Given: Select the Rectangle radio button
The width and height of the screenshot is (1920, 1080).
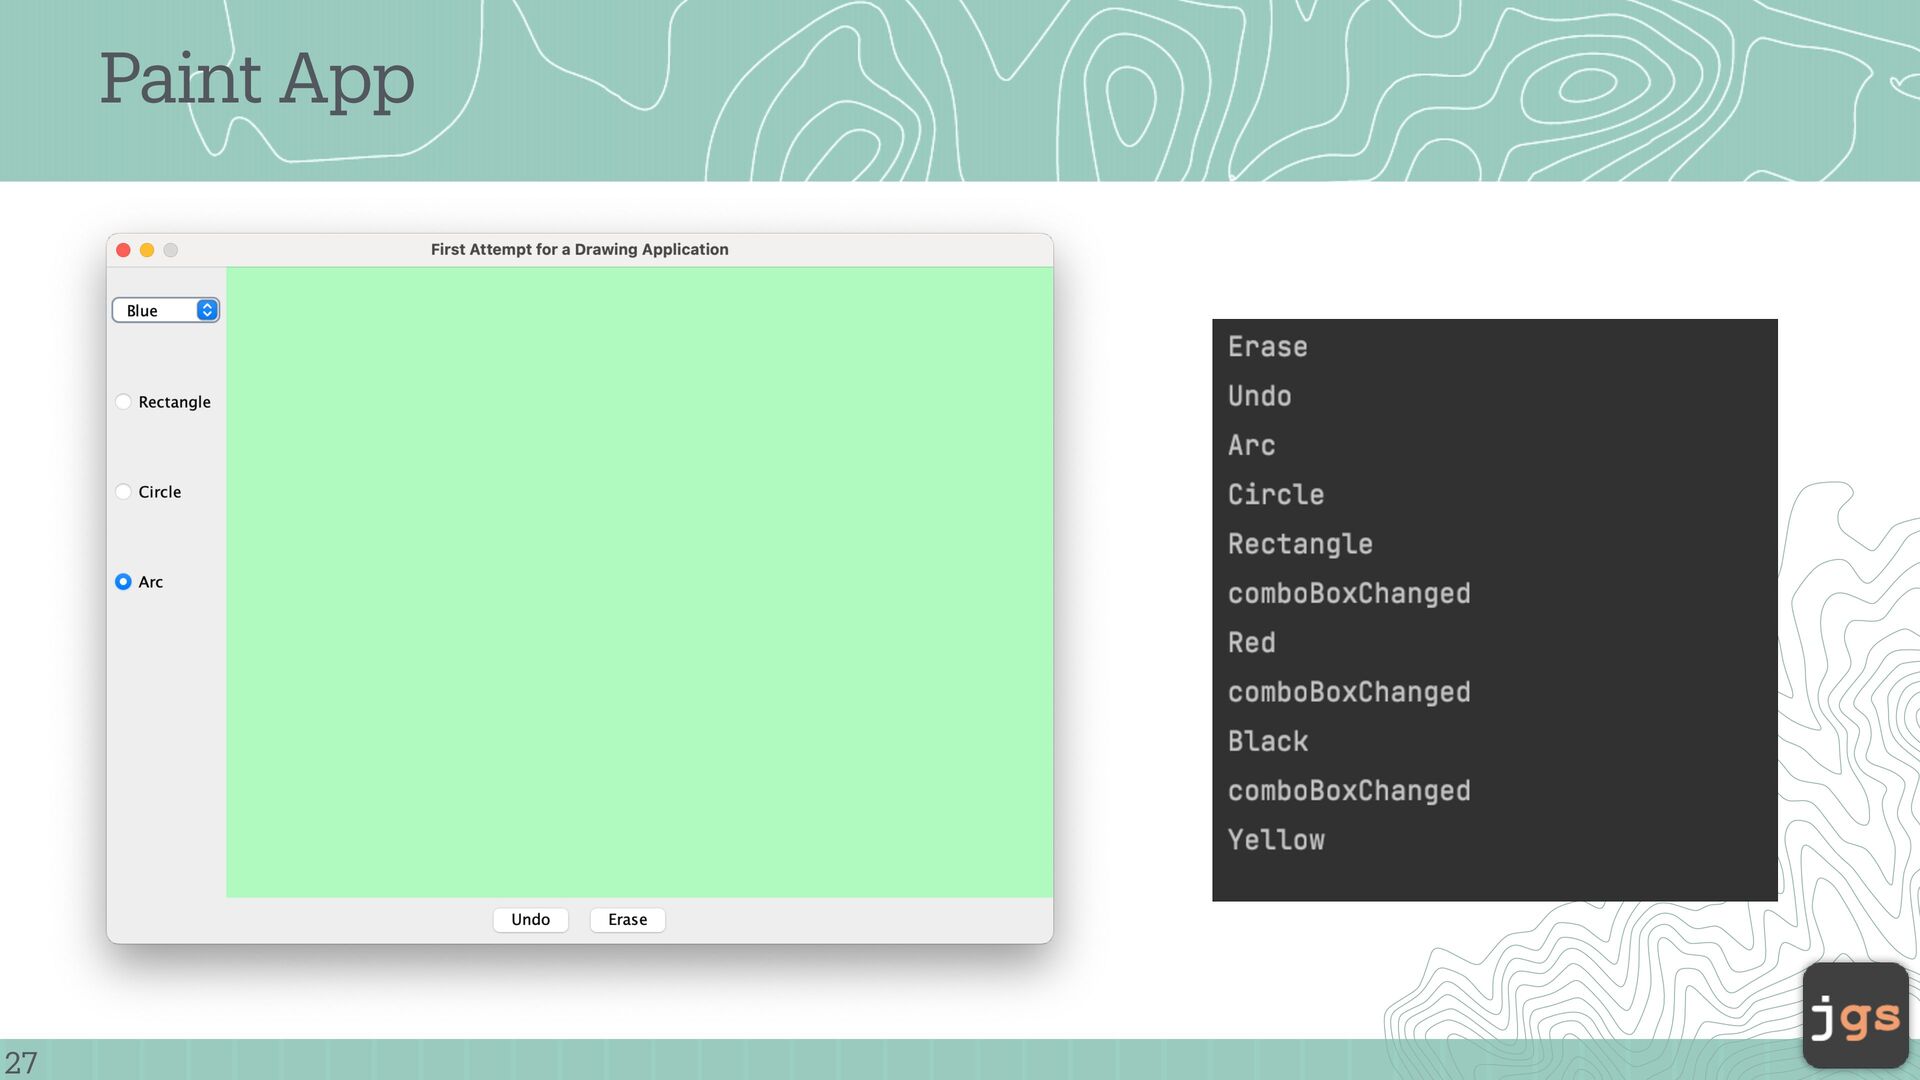Looking at the screenshot, I should (123, 402).
